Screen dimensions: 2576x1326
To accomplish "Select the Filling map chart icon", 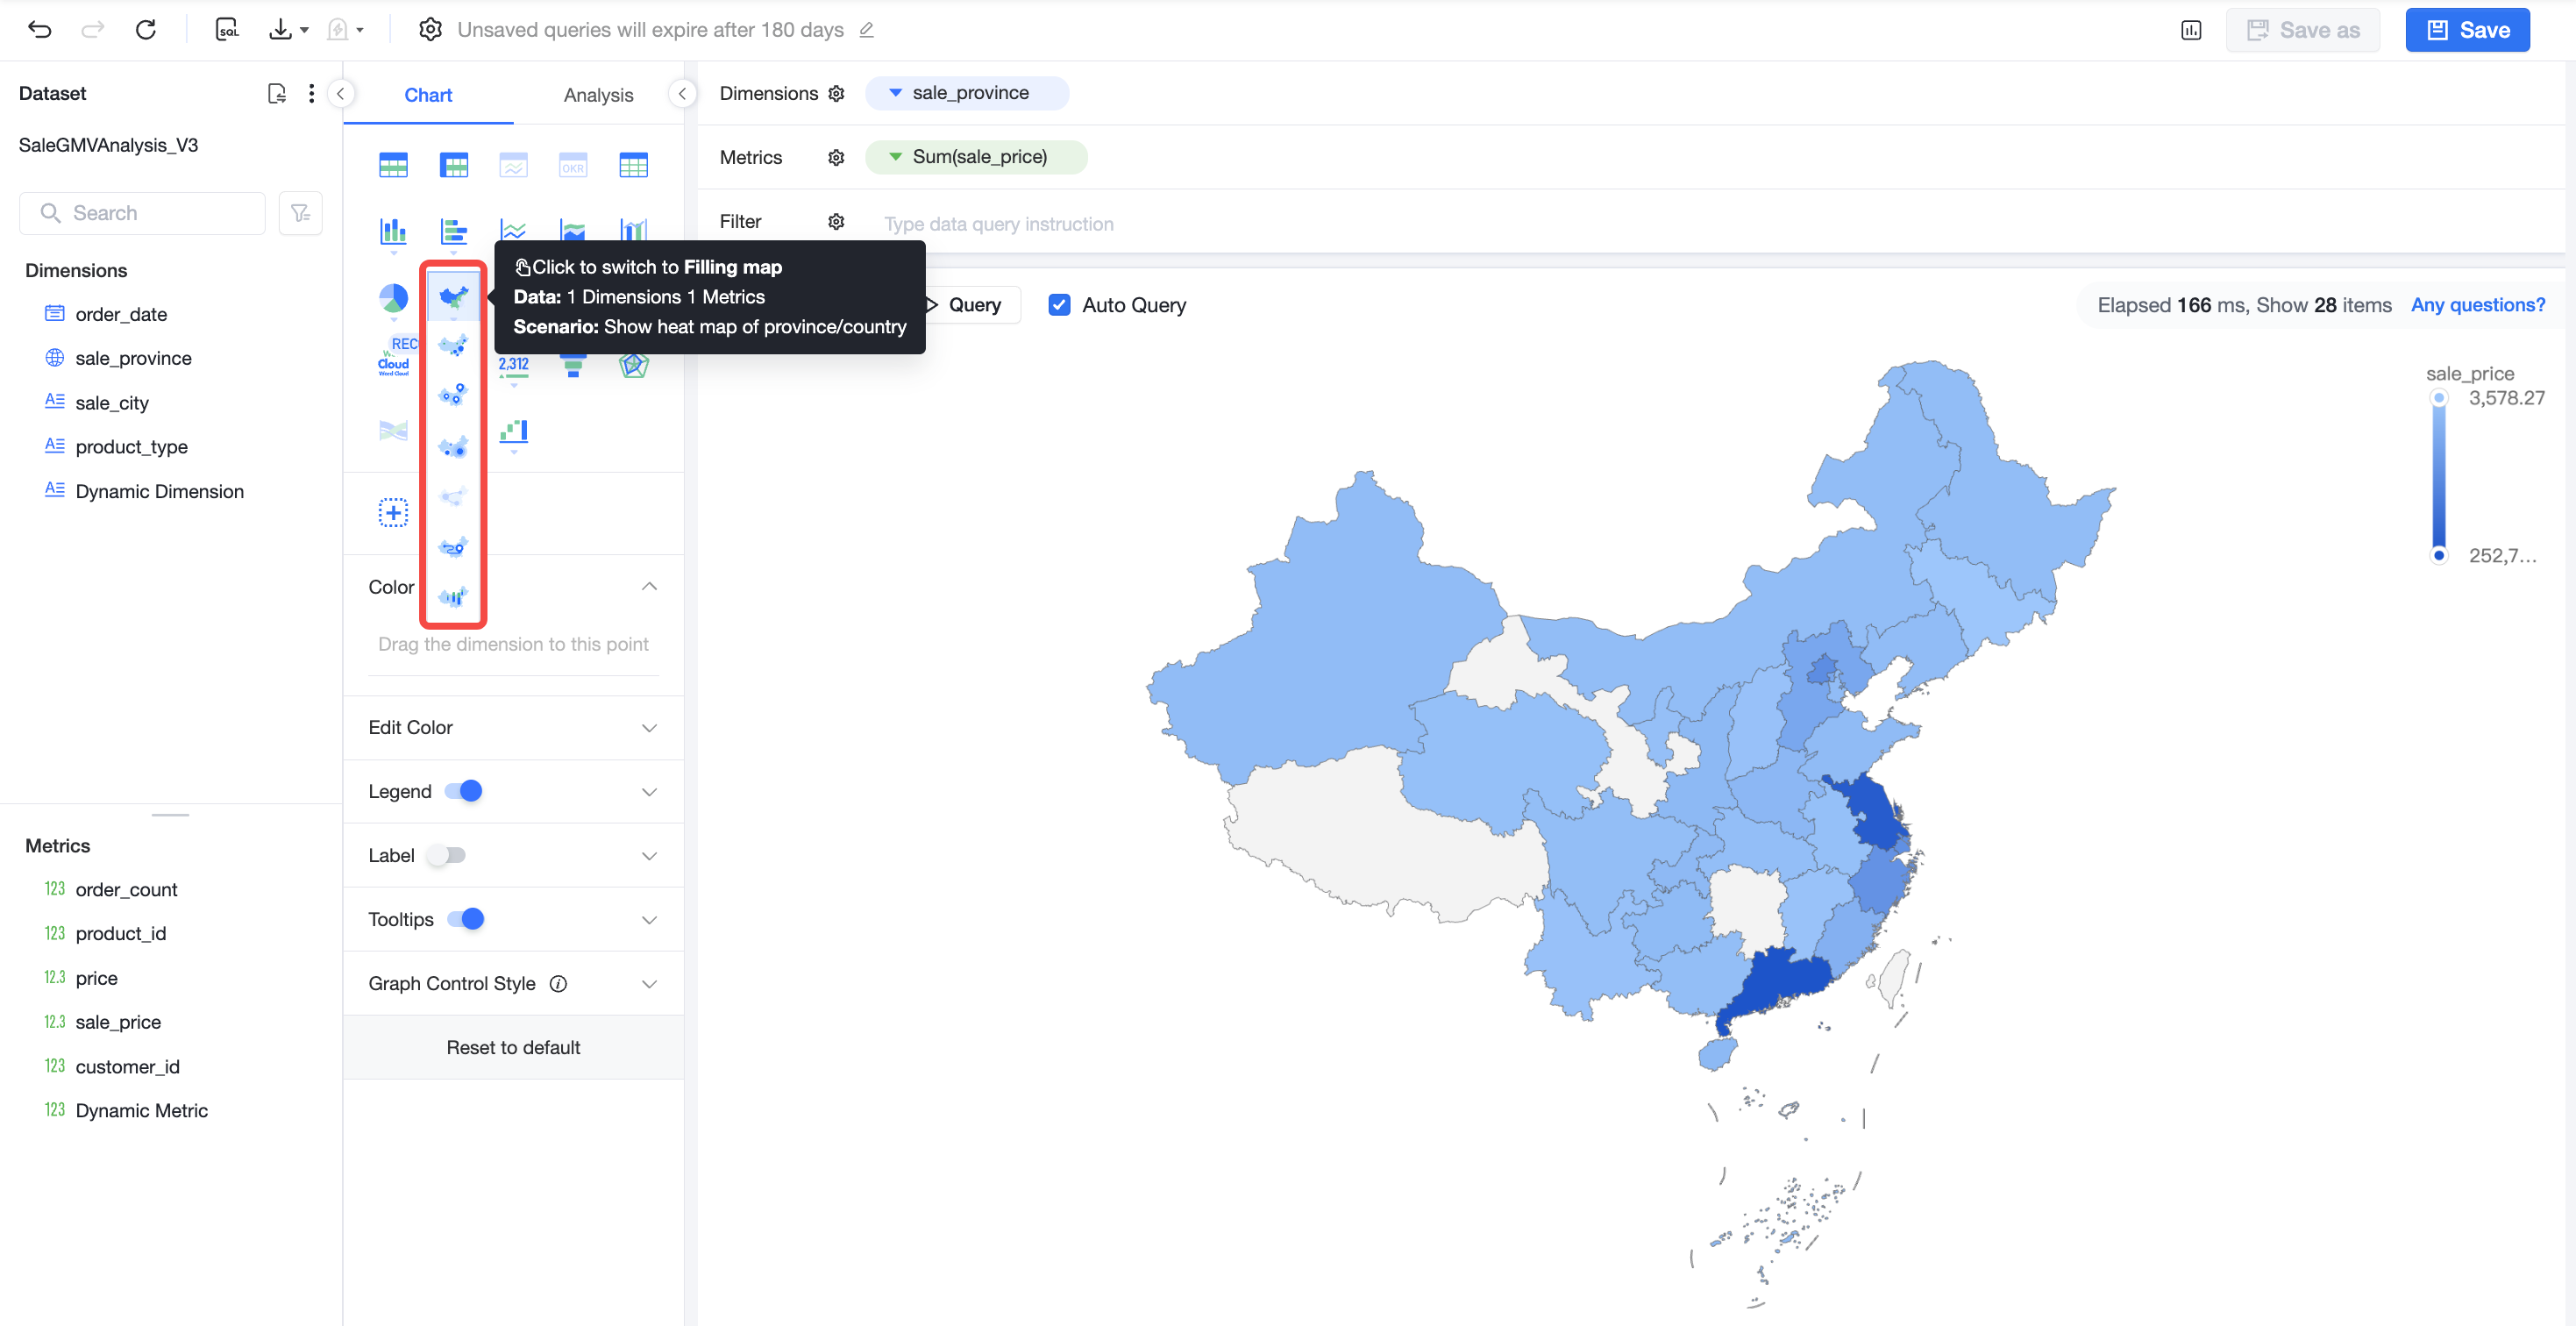I will click(453, 297).
